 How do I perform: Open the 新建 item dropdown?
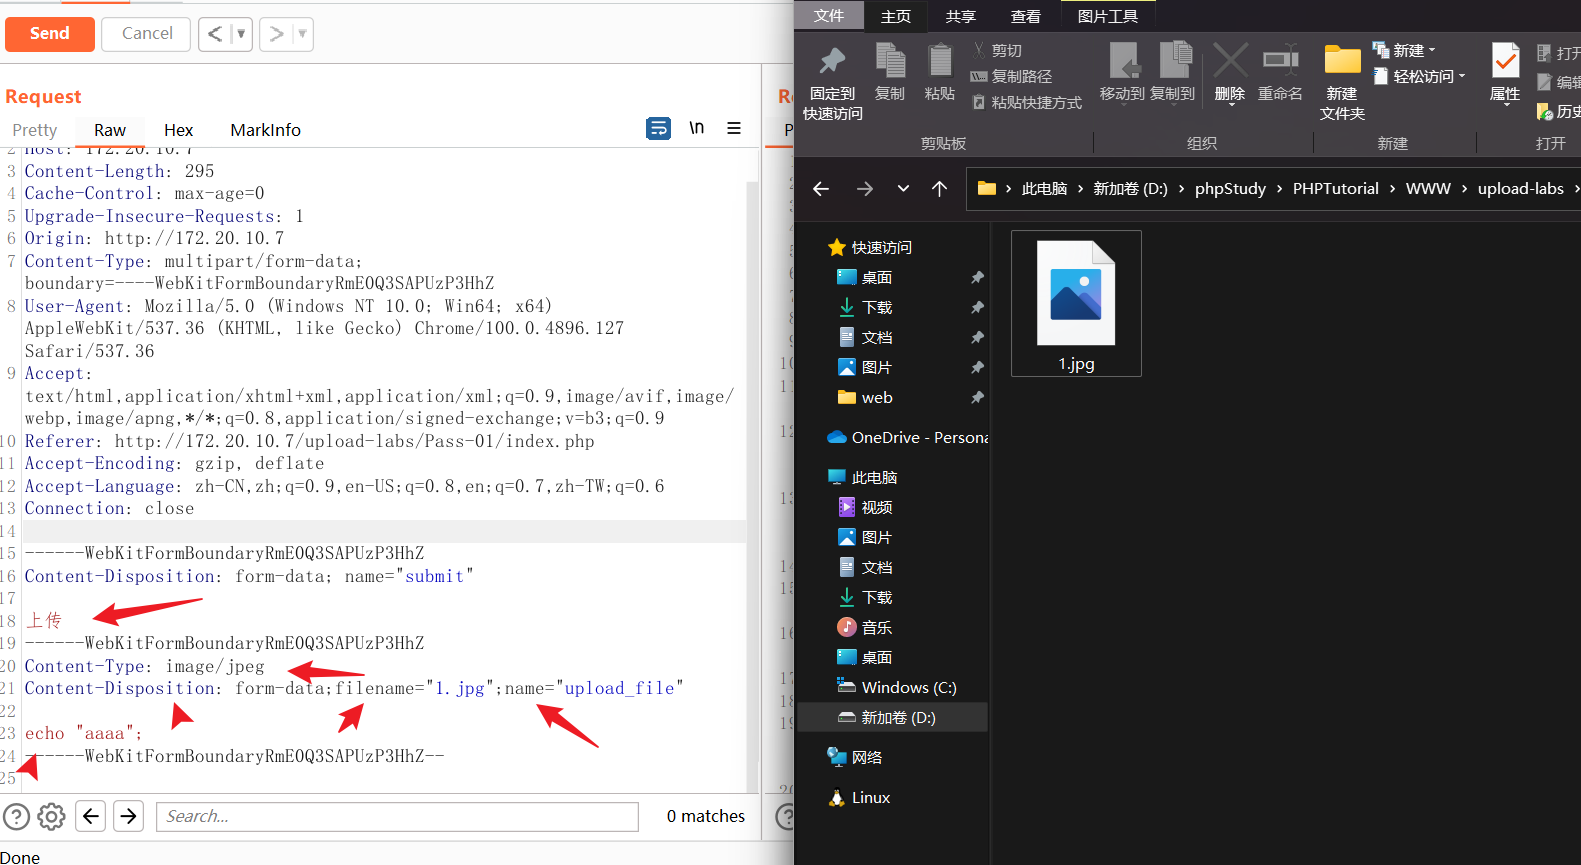tap(1404, 51)
